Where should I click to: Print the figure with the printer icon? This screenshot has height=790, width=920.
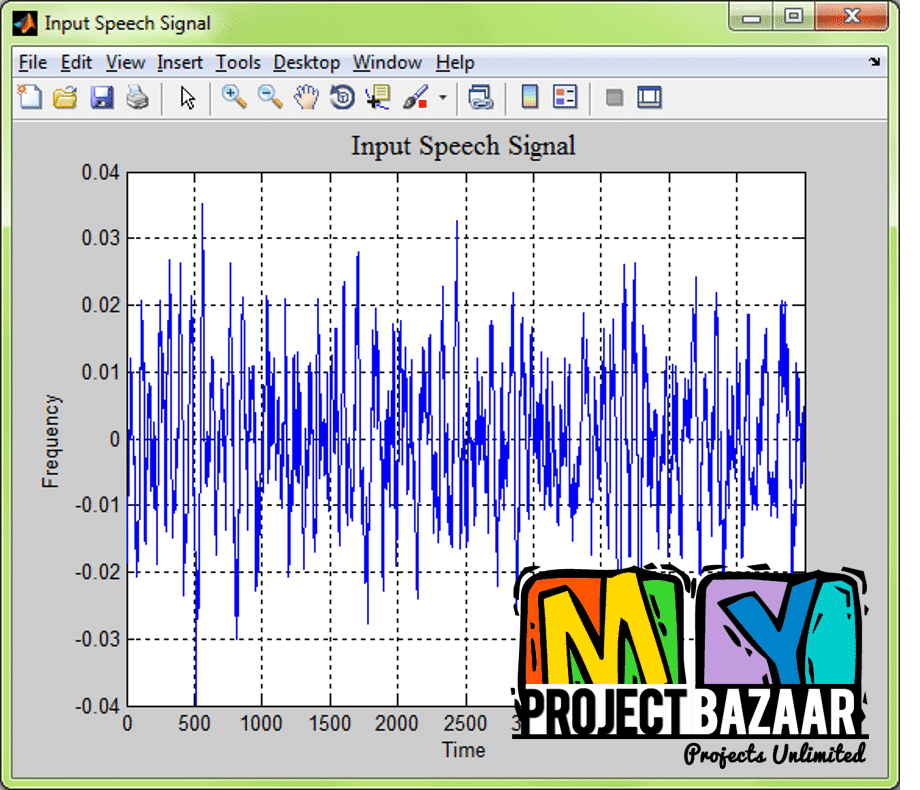coord(137,97)
